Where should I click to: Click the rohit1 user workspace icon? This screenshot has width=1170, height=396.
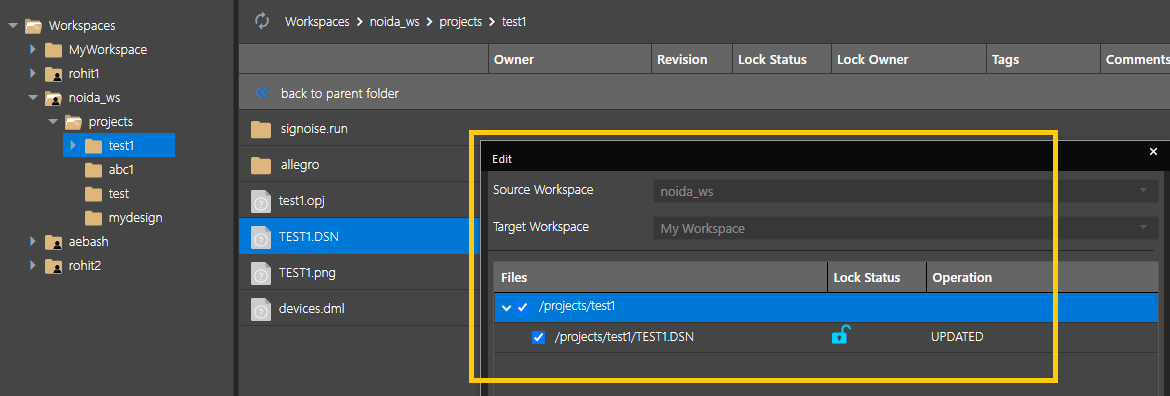(53, 74)
